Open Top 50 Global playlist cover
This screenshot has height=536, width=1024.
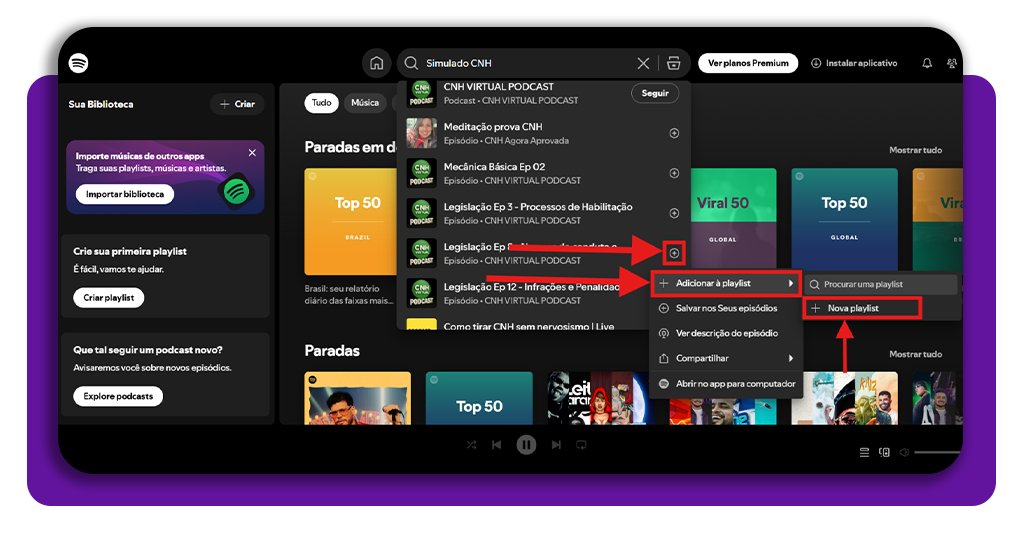coord(844,221)
